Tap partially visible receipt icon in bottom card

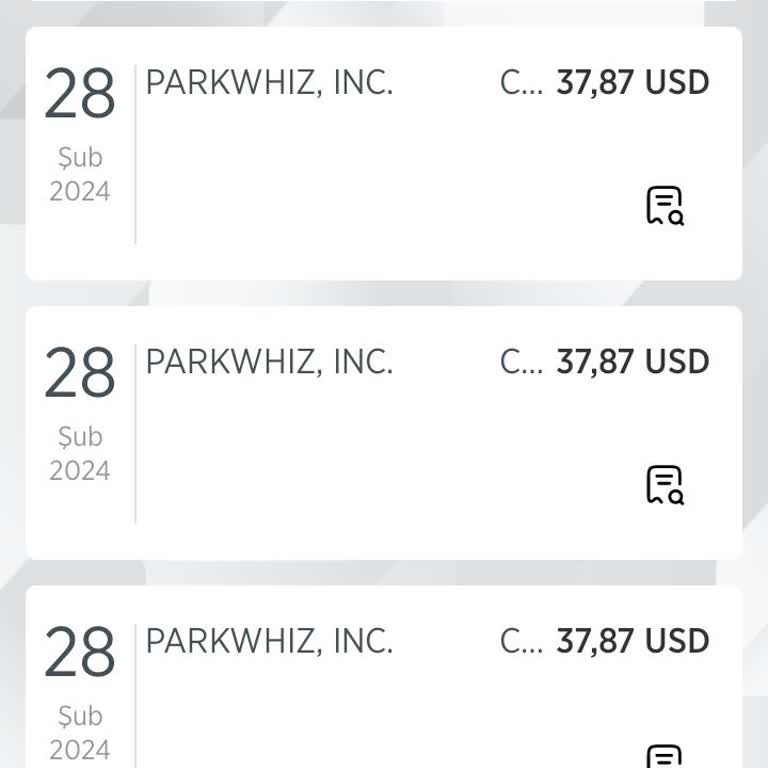[664, 757]
